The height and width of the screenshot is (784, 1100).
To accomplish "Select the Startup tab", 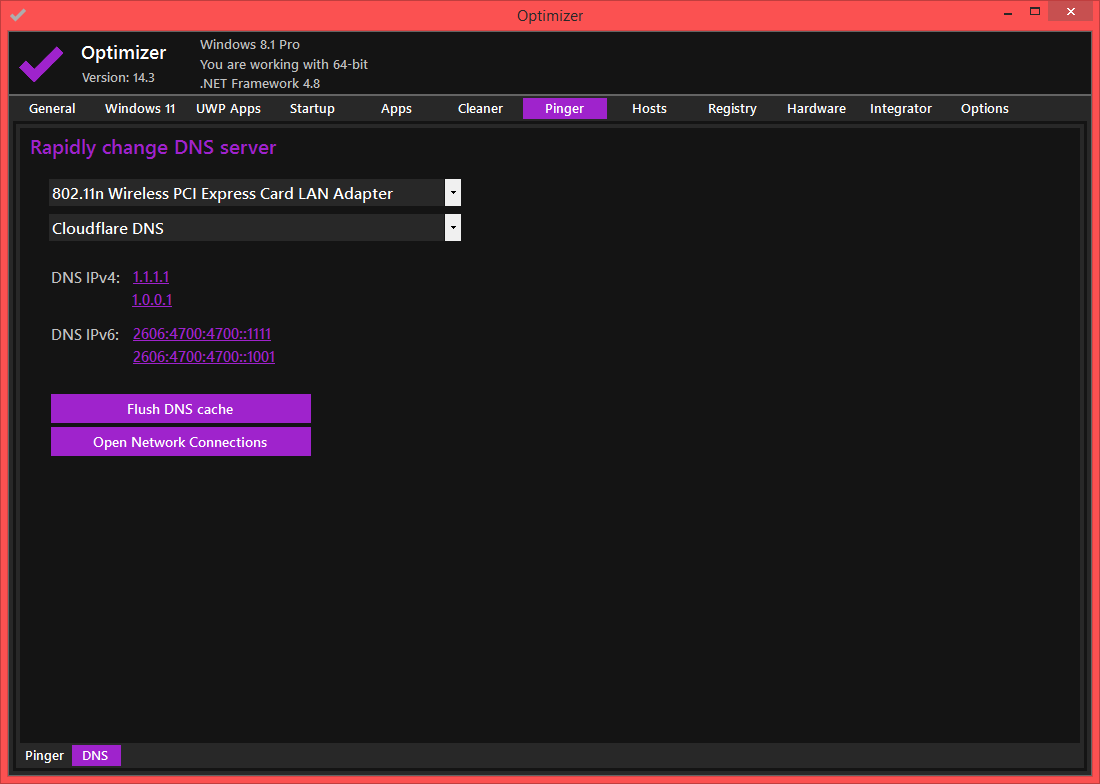I will (312, 109).
